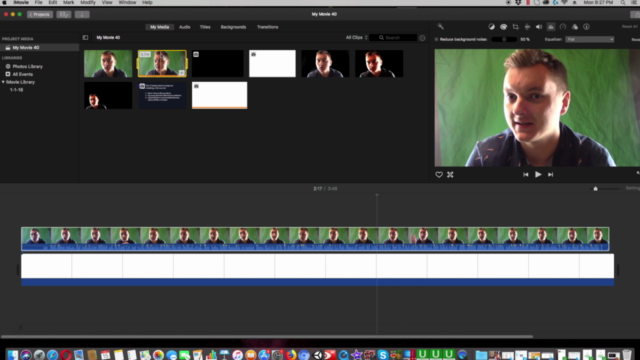640x360 pixels.
Task: Open the Modify menu
Action: click(x=88, y=2)
